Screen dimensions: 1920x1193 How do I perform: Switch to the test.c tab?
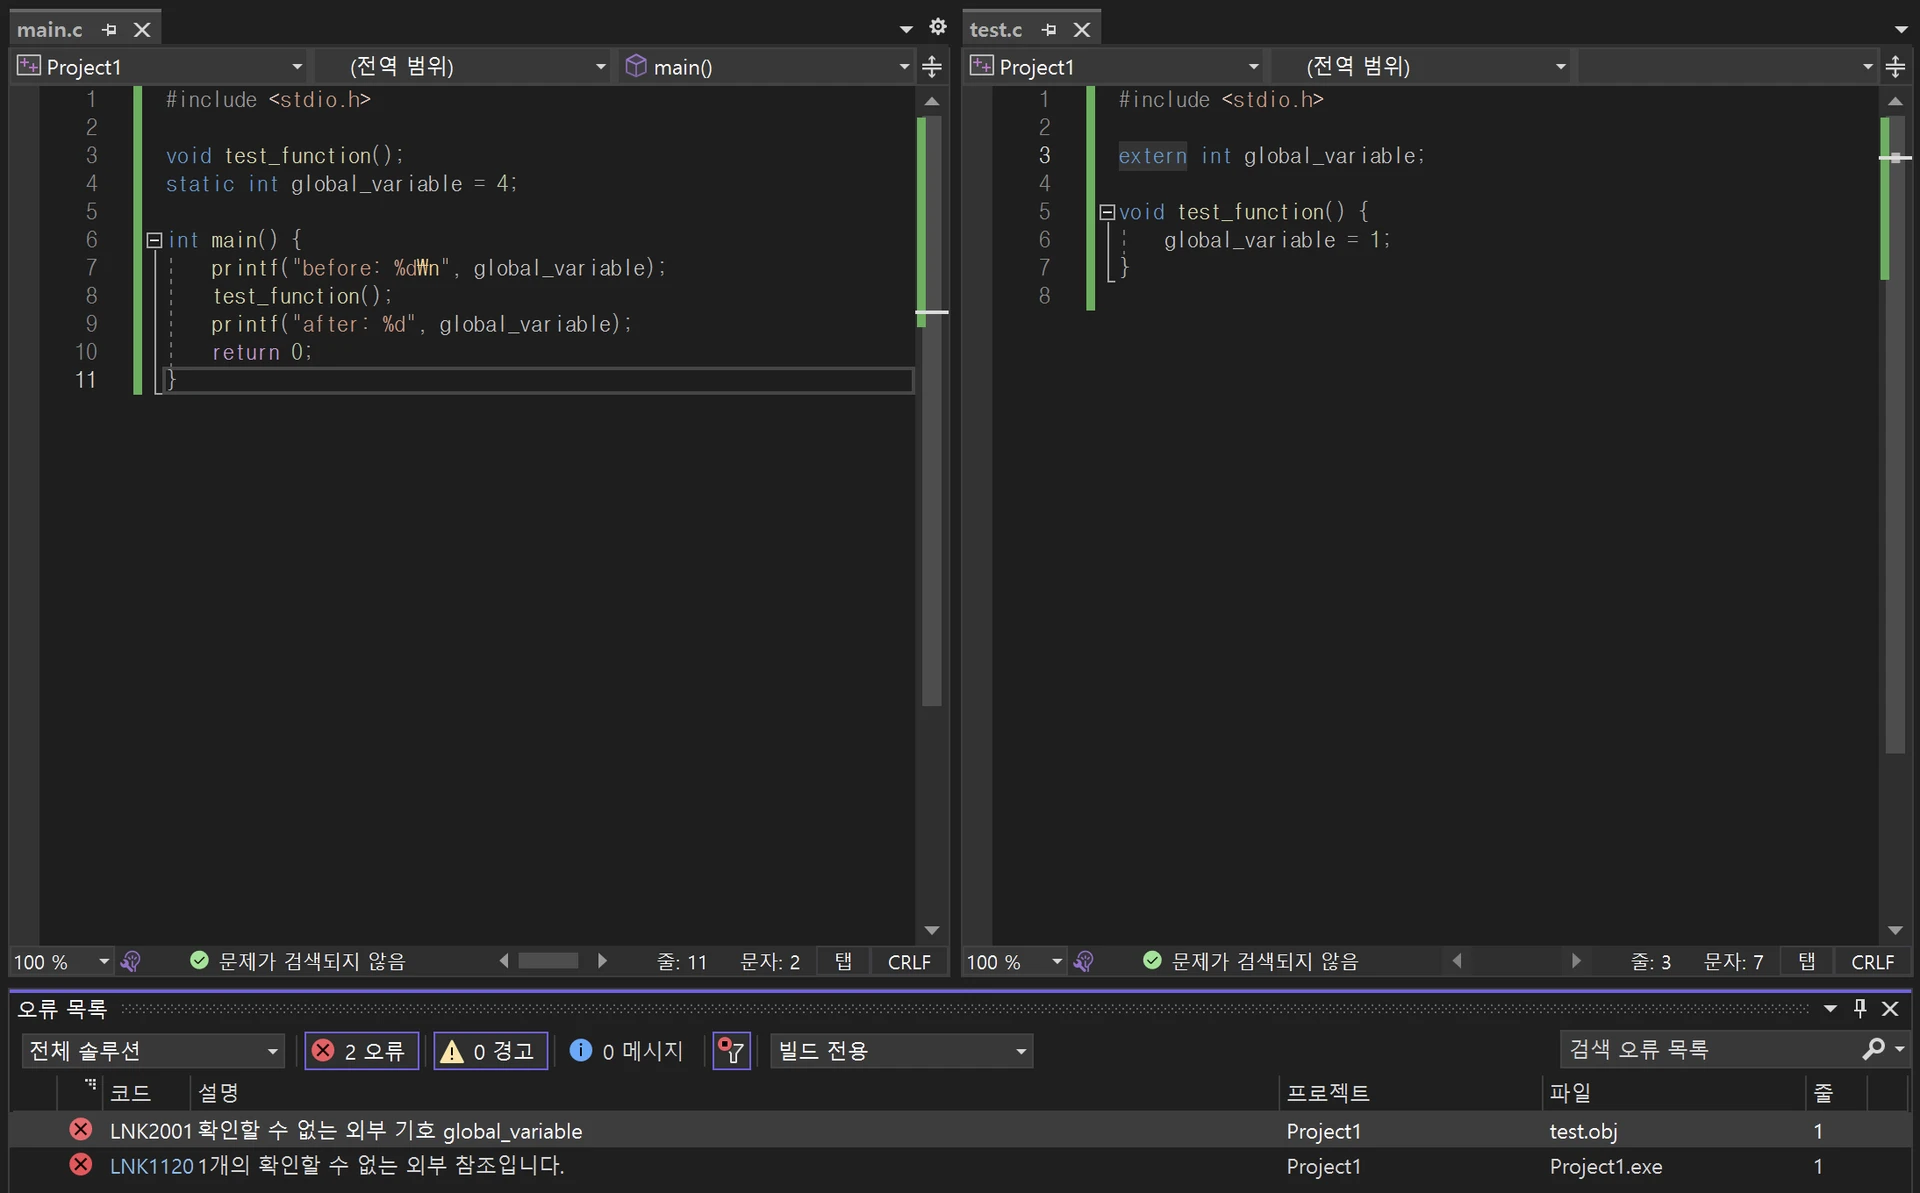coord(996,30)
